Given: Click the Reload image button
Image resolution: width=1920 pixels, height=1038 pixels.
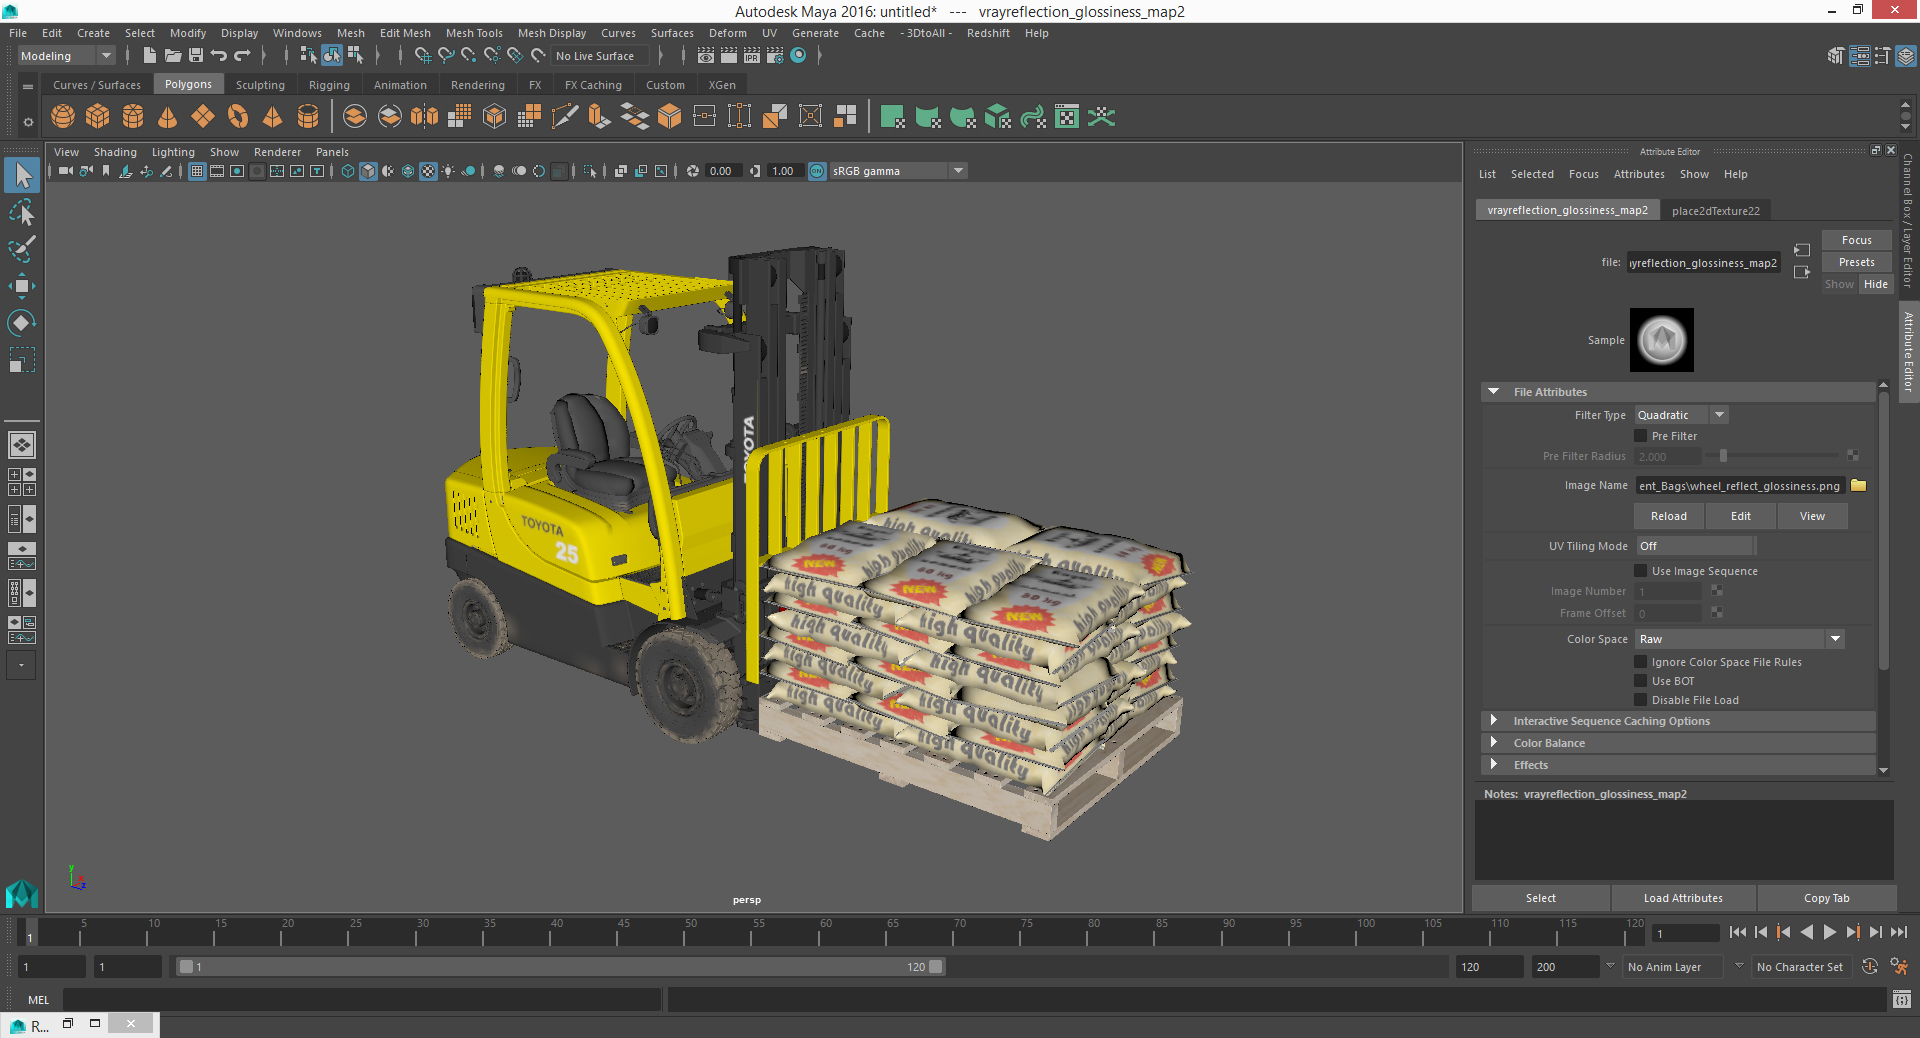Looking at the screenshot, I should point(1668,516).
